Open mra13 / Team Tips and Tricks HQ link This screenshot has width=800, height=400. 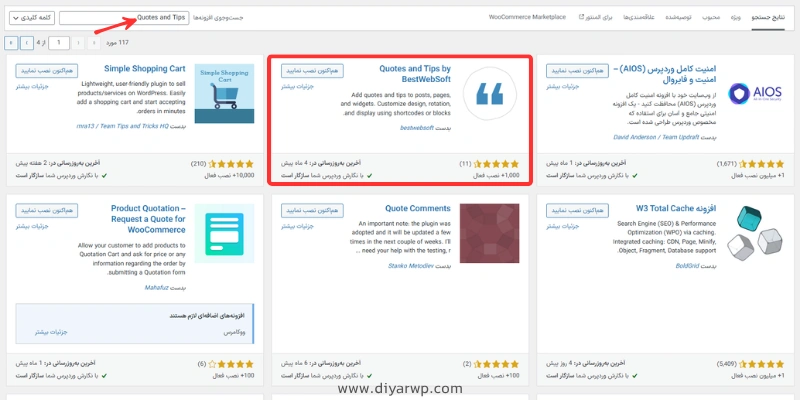pyautogui.click(x=122, y=126)
